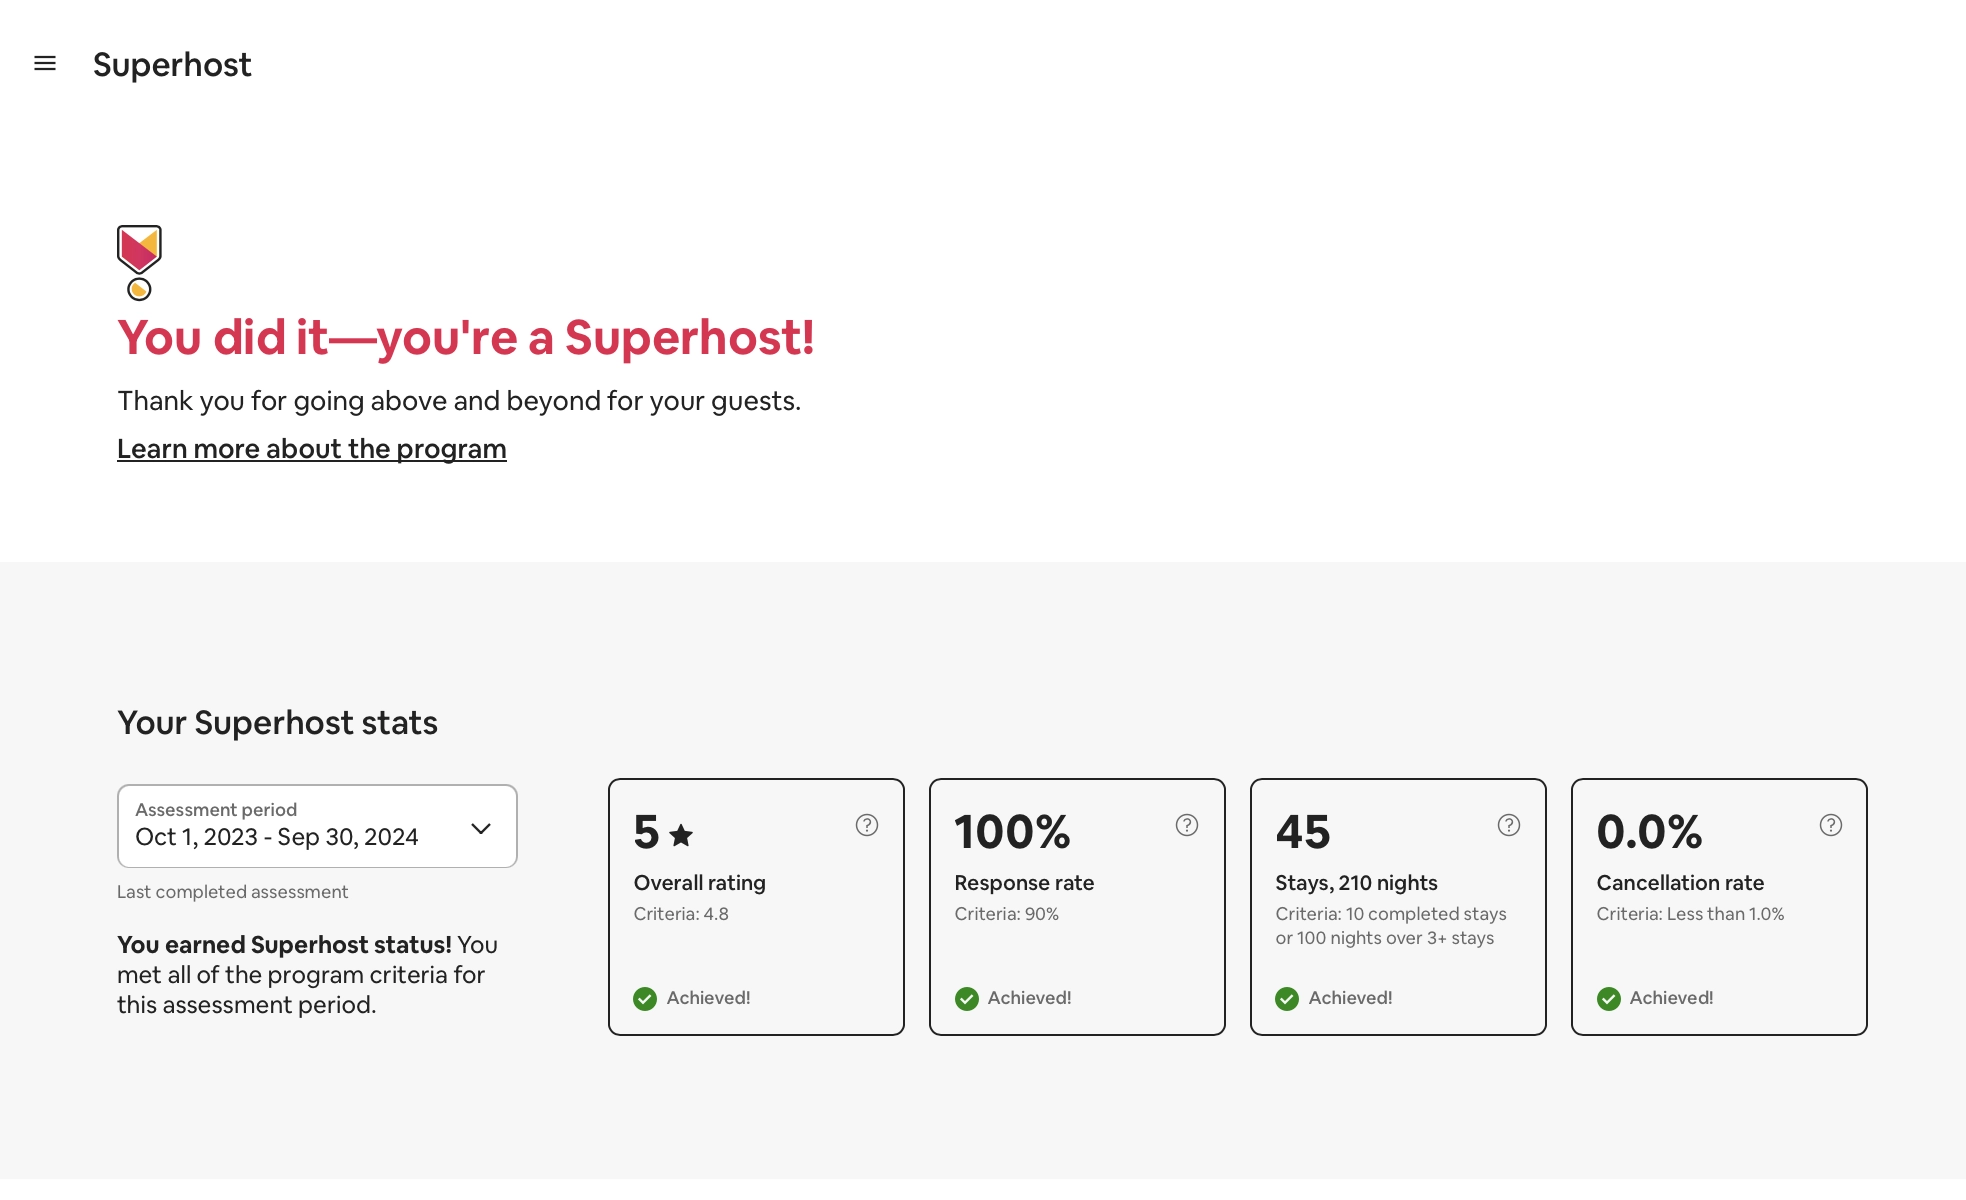
Task: Click the "Your Superhost stats" heading
Action: click(277, 723)
